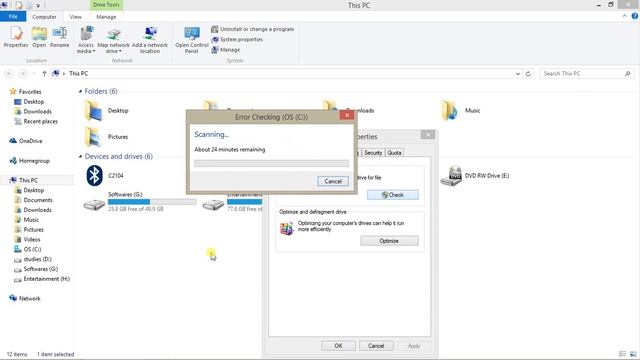Click Manage in System group
640x360 pixels.
pyautogui.click(x=226, y=50)
